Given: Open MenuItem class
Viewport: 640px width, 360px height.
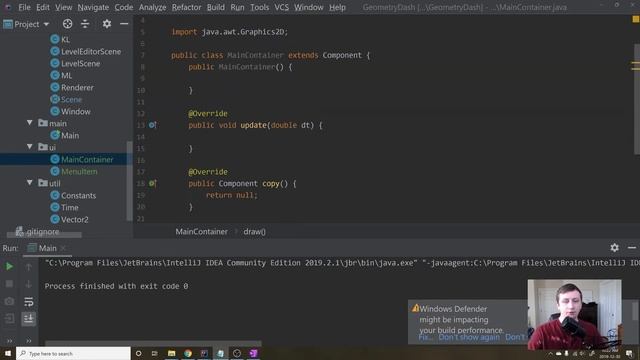Looking at the screenshot, I should (x=79, y=171).
